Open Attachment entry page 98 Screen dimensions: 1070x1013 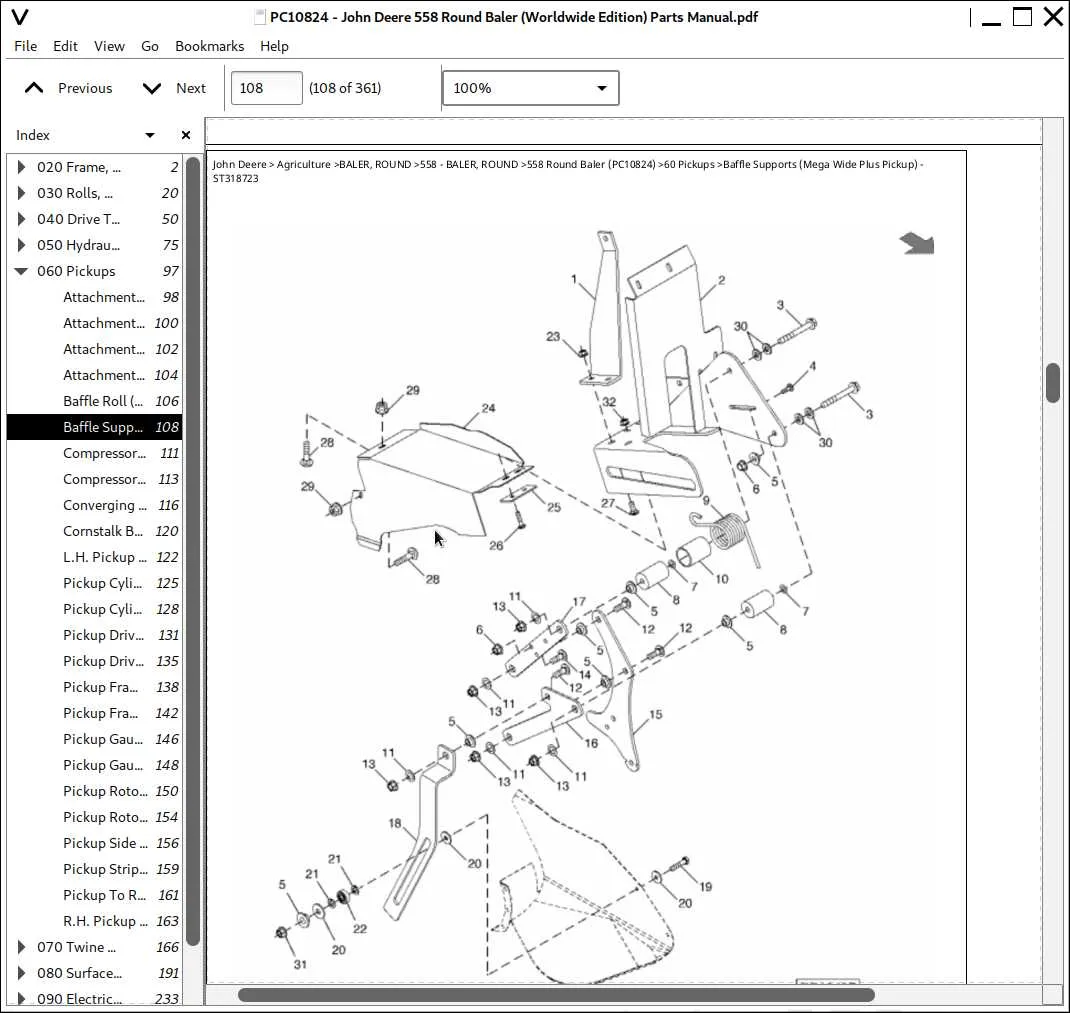pyautogui.click(x=94, y=297)
